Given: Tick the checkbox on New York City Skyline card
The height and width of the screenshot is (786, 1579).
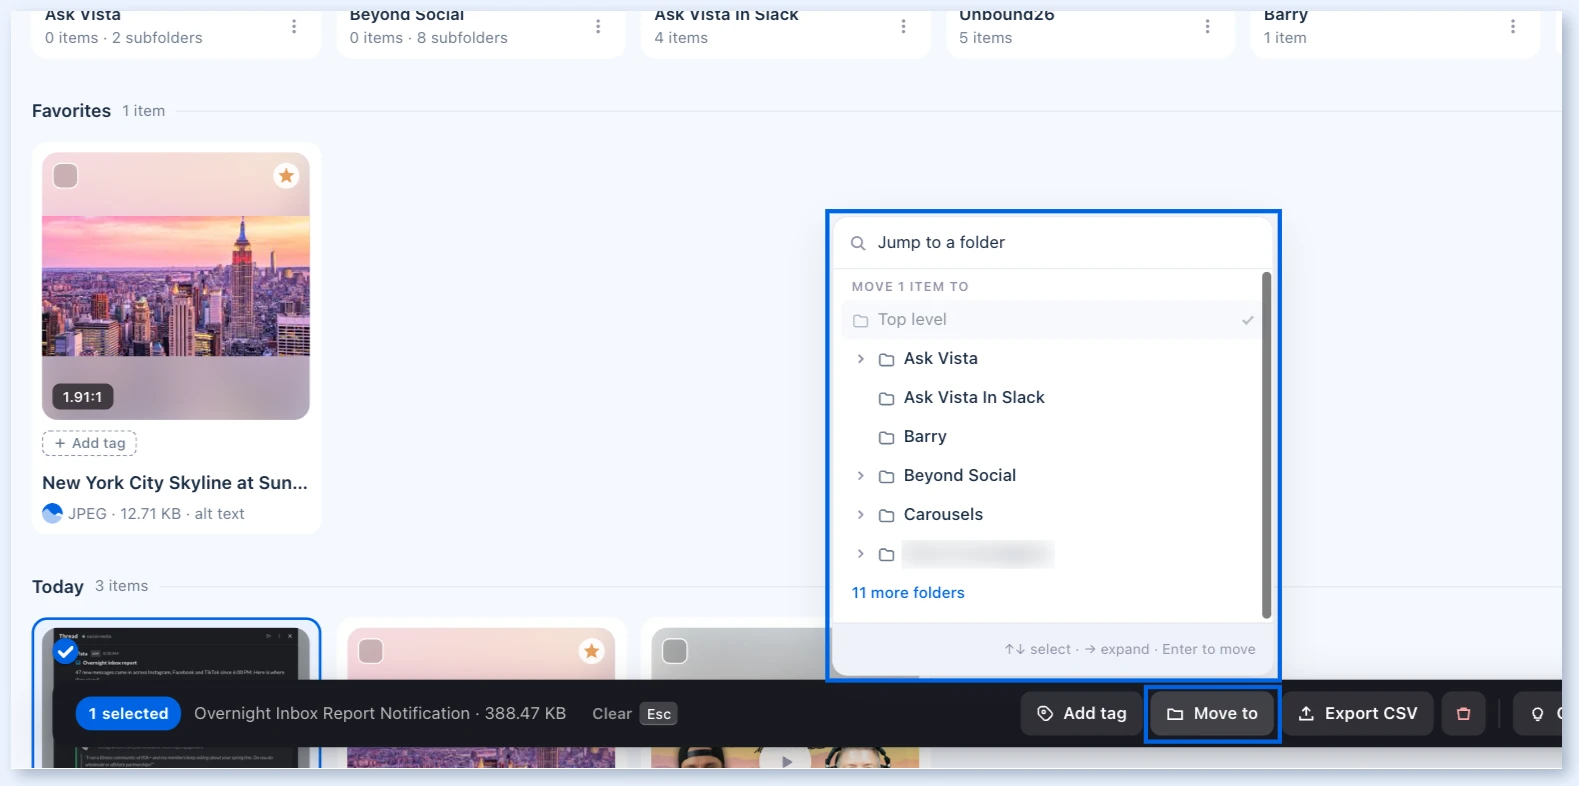Looking at the screenshot, I should (x=66, y=176).
